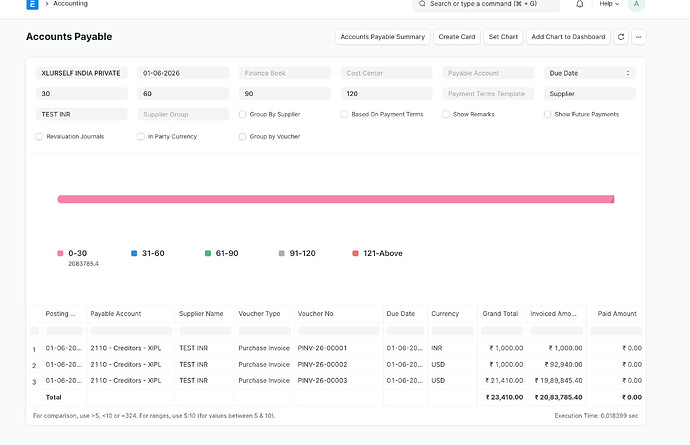Go to Accounting breadcrumb
This screenshot has width=690, height=445.
coord(70,4)
